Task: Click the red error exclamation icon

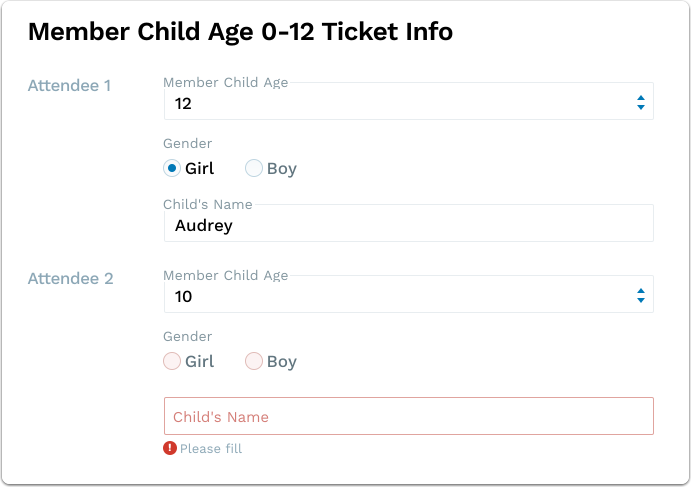Action: pyautogui.click(x=170, y=449)
